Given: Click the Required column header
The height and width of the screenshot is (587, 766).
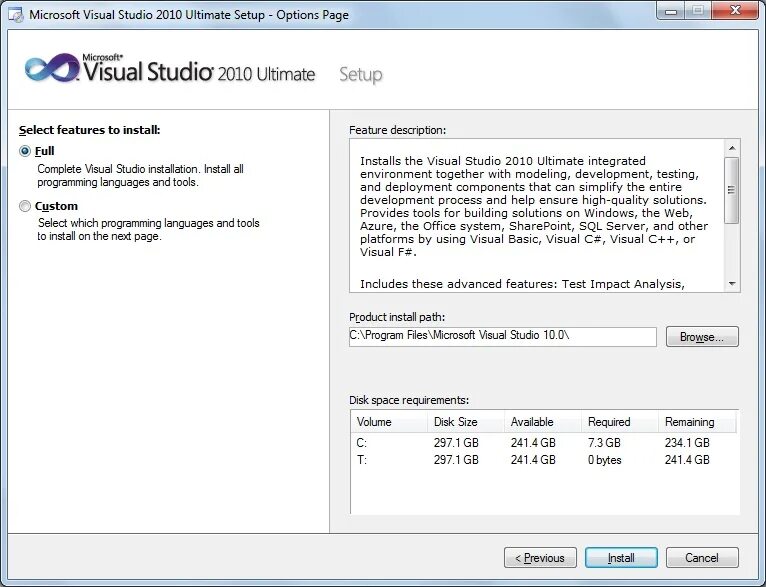Looking at the screenshot, I should point(619,422).
